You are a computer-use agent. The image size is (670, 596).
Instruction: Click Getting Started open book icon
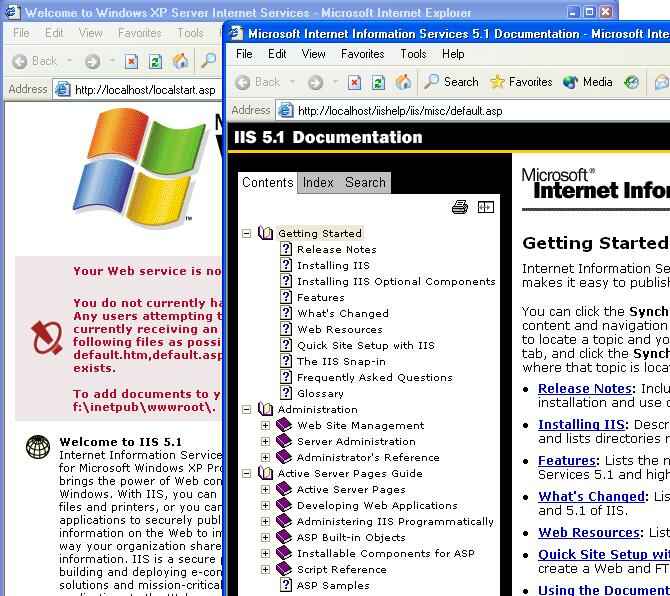[265, 233]
